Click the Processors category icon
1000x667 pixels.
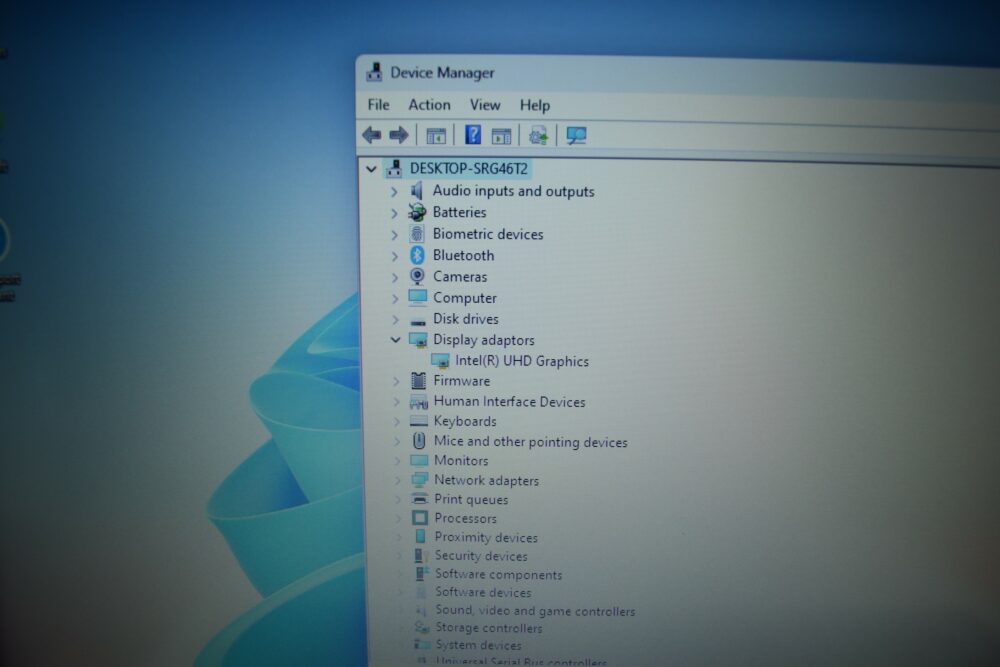(x=420, y=518)
